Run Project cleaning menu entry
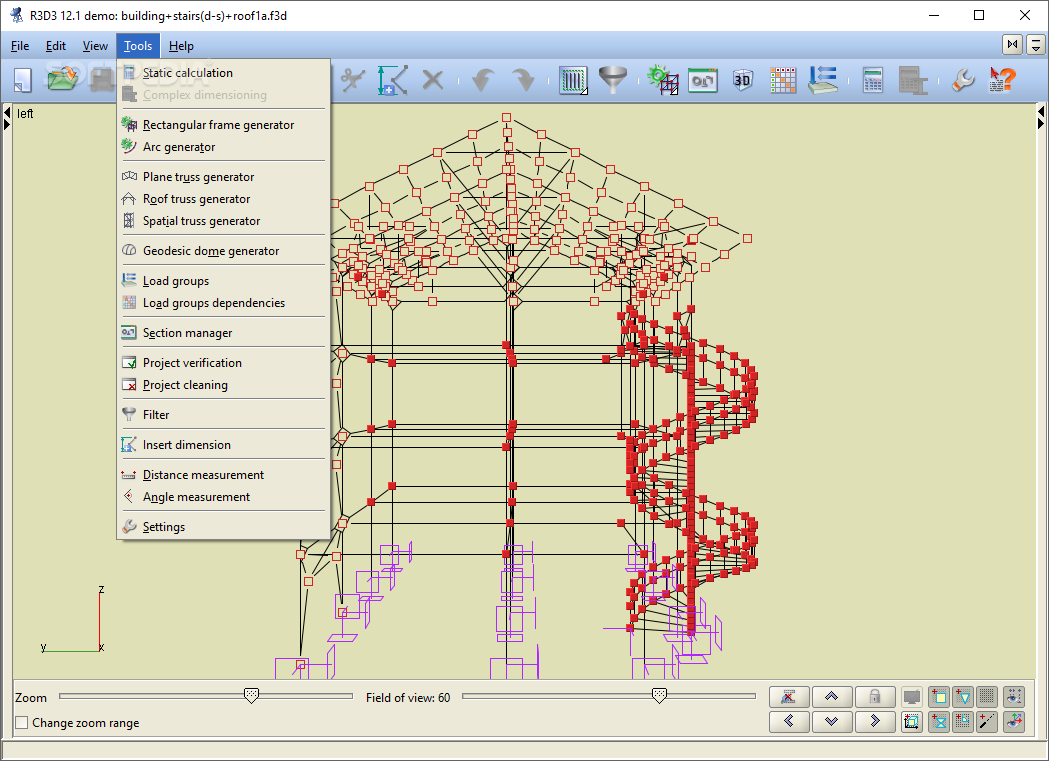This screenshot has width=1049, height=761. (x=223, y=385)
